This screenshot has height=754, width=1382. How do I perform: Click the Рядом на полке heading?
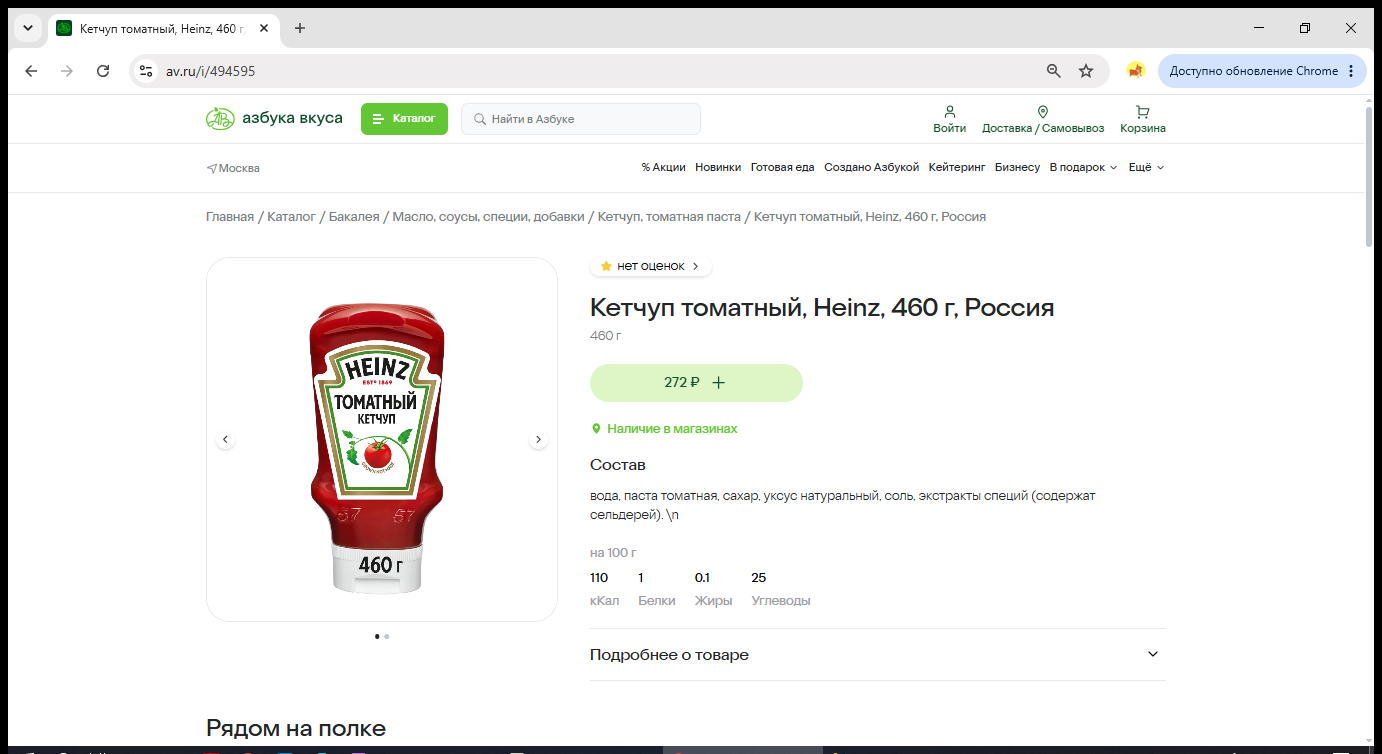tap(296, 728)
